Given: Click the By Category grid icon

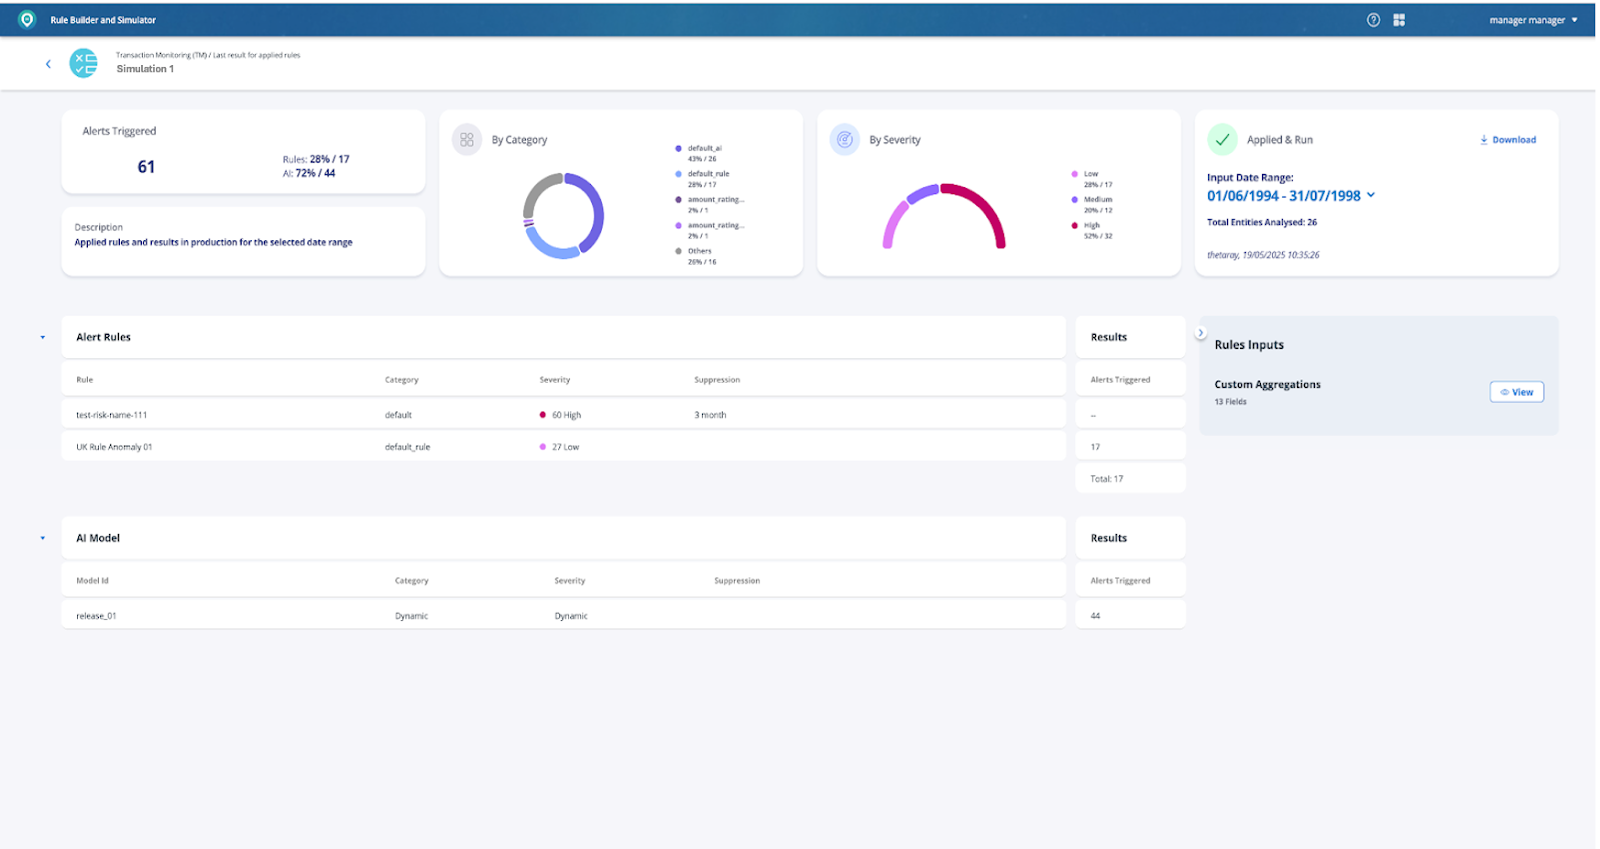Looking at the screenshot, I should (467, 140).
